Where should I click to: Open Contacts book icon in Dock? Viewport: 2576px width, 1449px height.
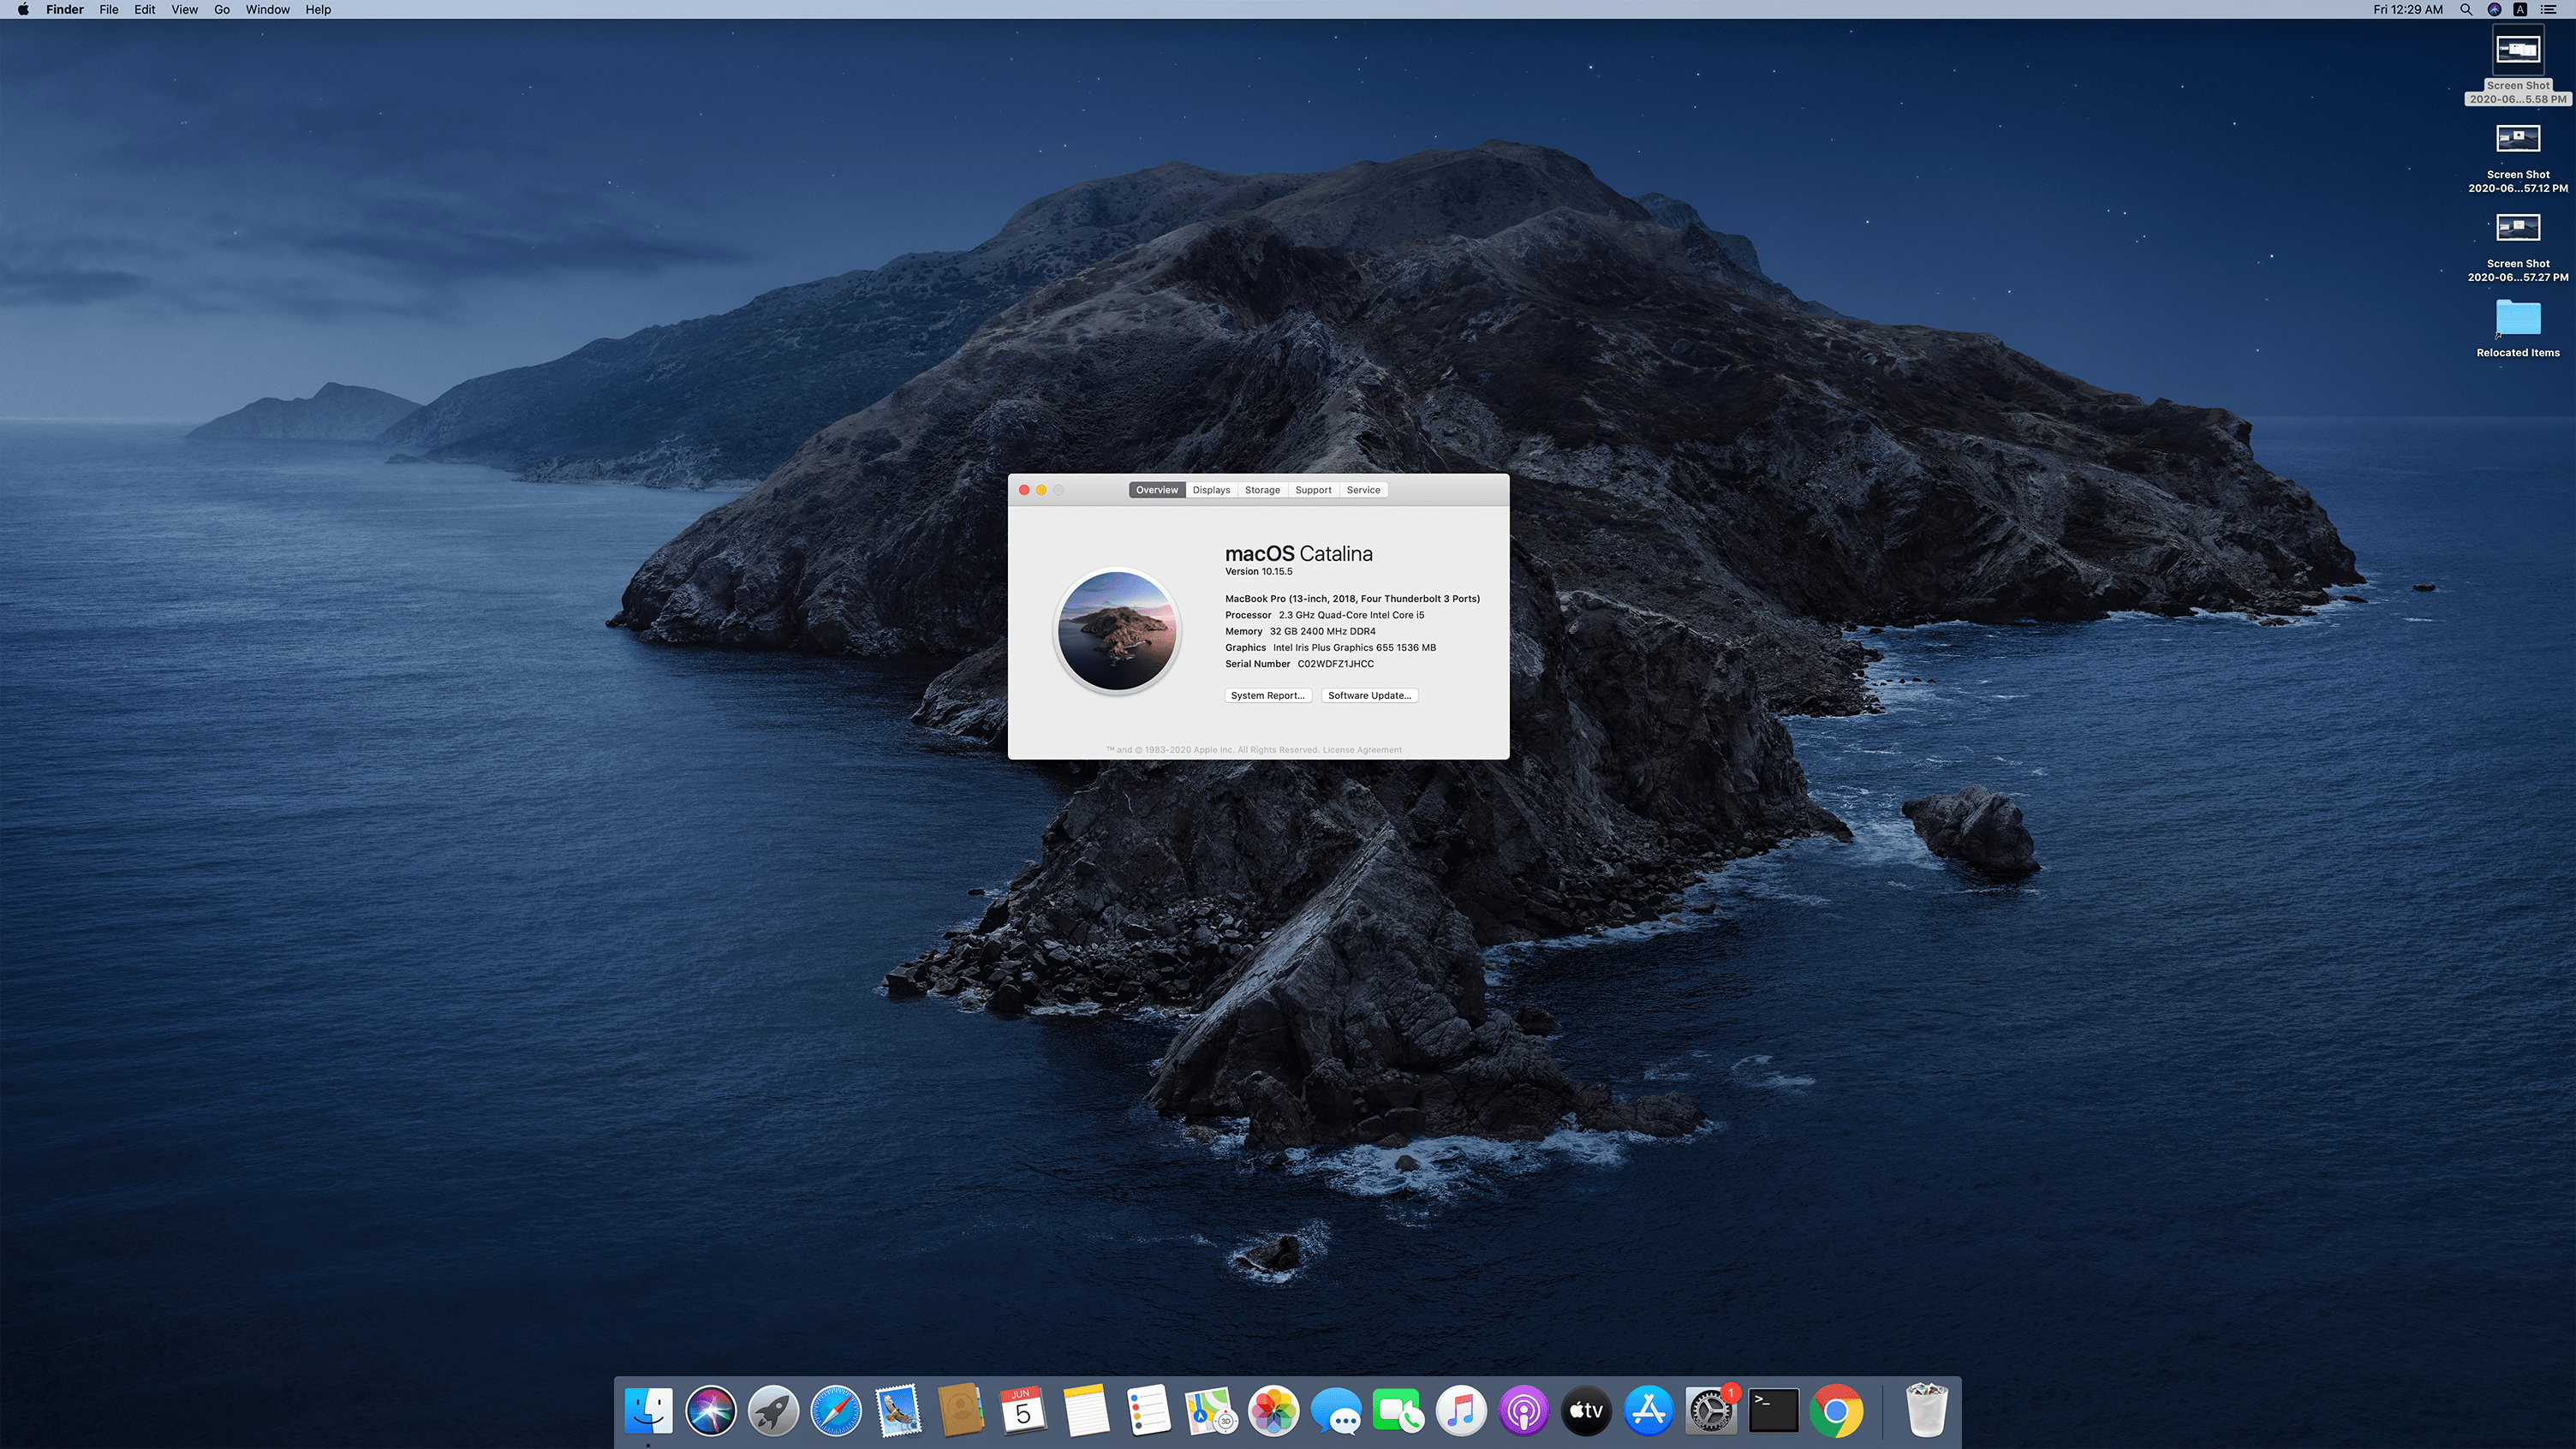tap(961, 1411)
